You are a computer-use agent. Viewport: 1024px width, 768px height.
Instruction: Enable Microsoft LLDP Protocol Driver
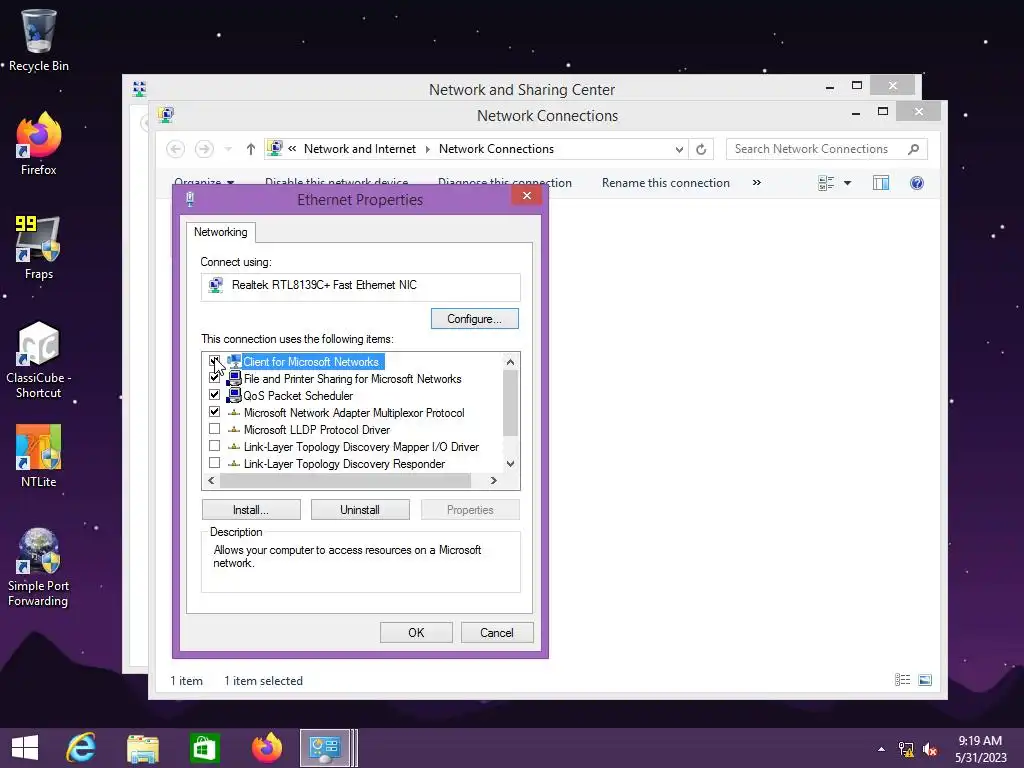pyautogui.click(x=214, y=428)
